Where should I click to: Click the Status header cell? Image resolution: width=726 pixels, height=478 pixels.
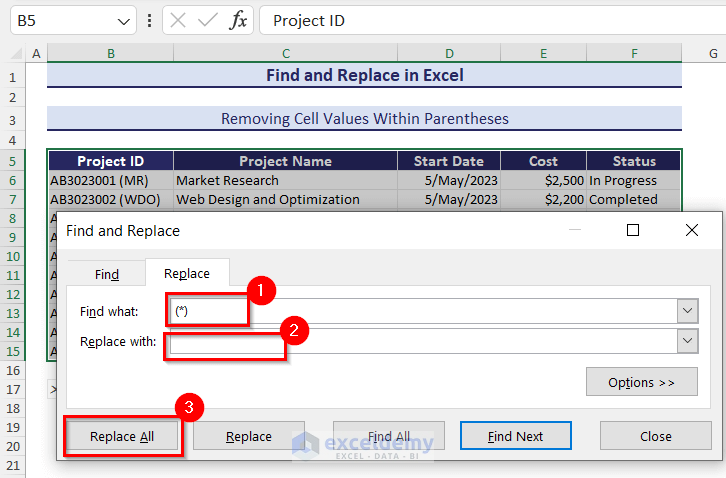(x=634, y=161)
